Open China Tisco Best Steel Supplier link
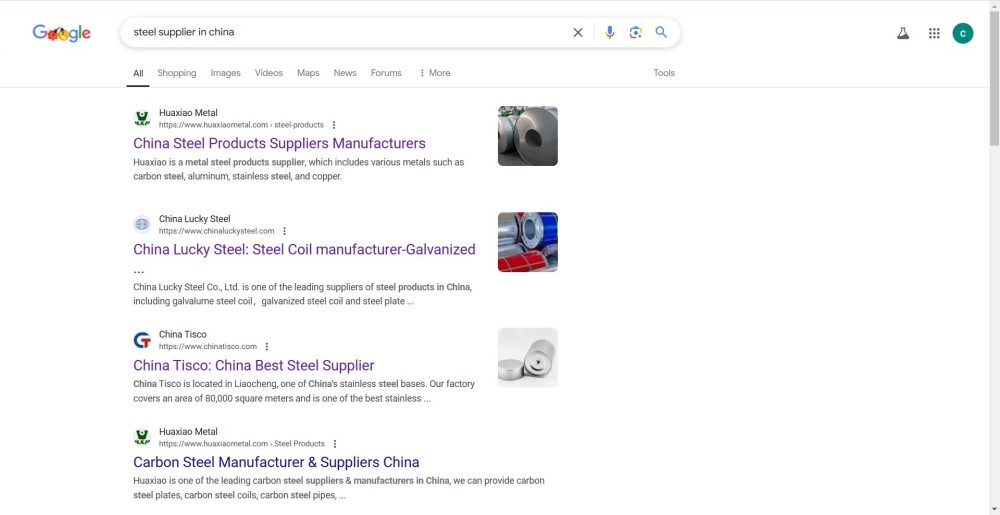 coord(254,365)
